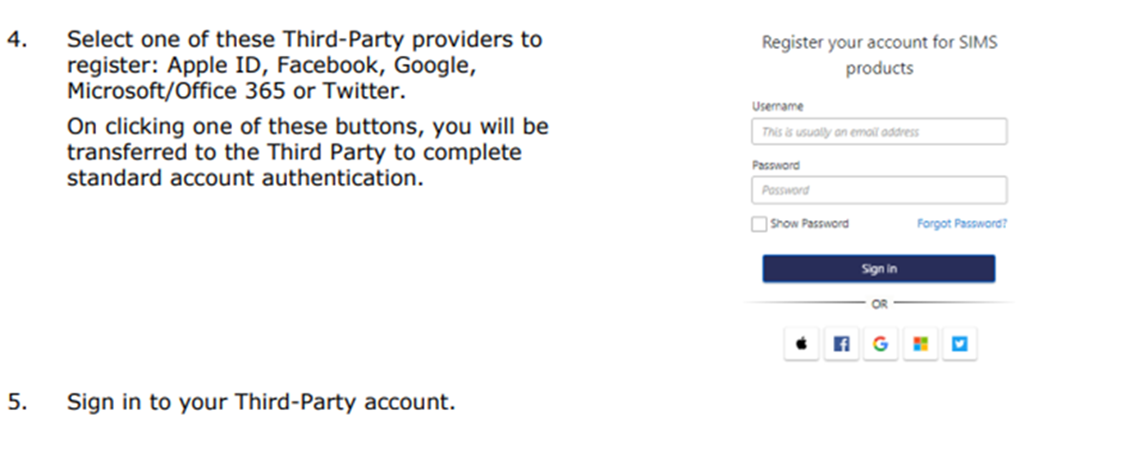Register using the Apple ID icon
The width and height of the screenshot is (1130, 461).
[801, 344]
